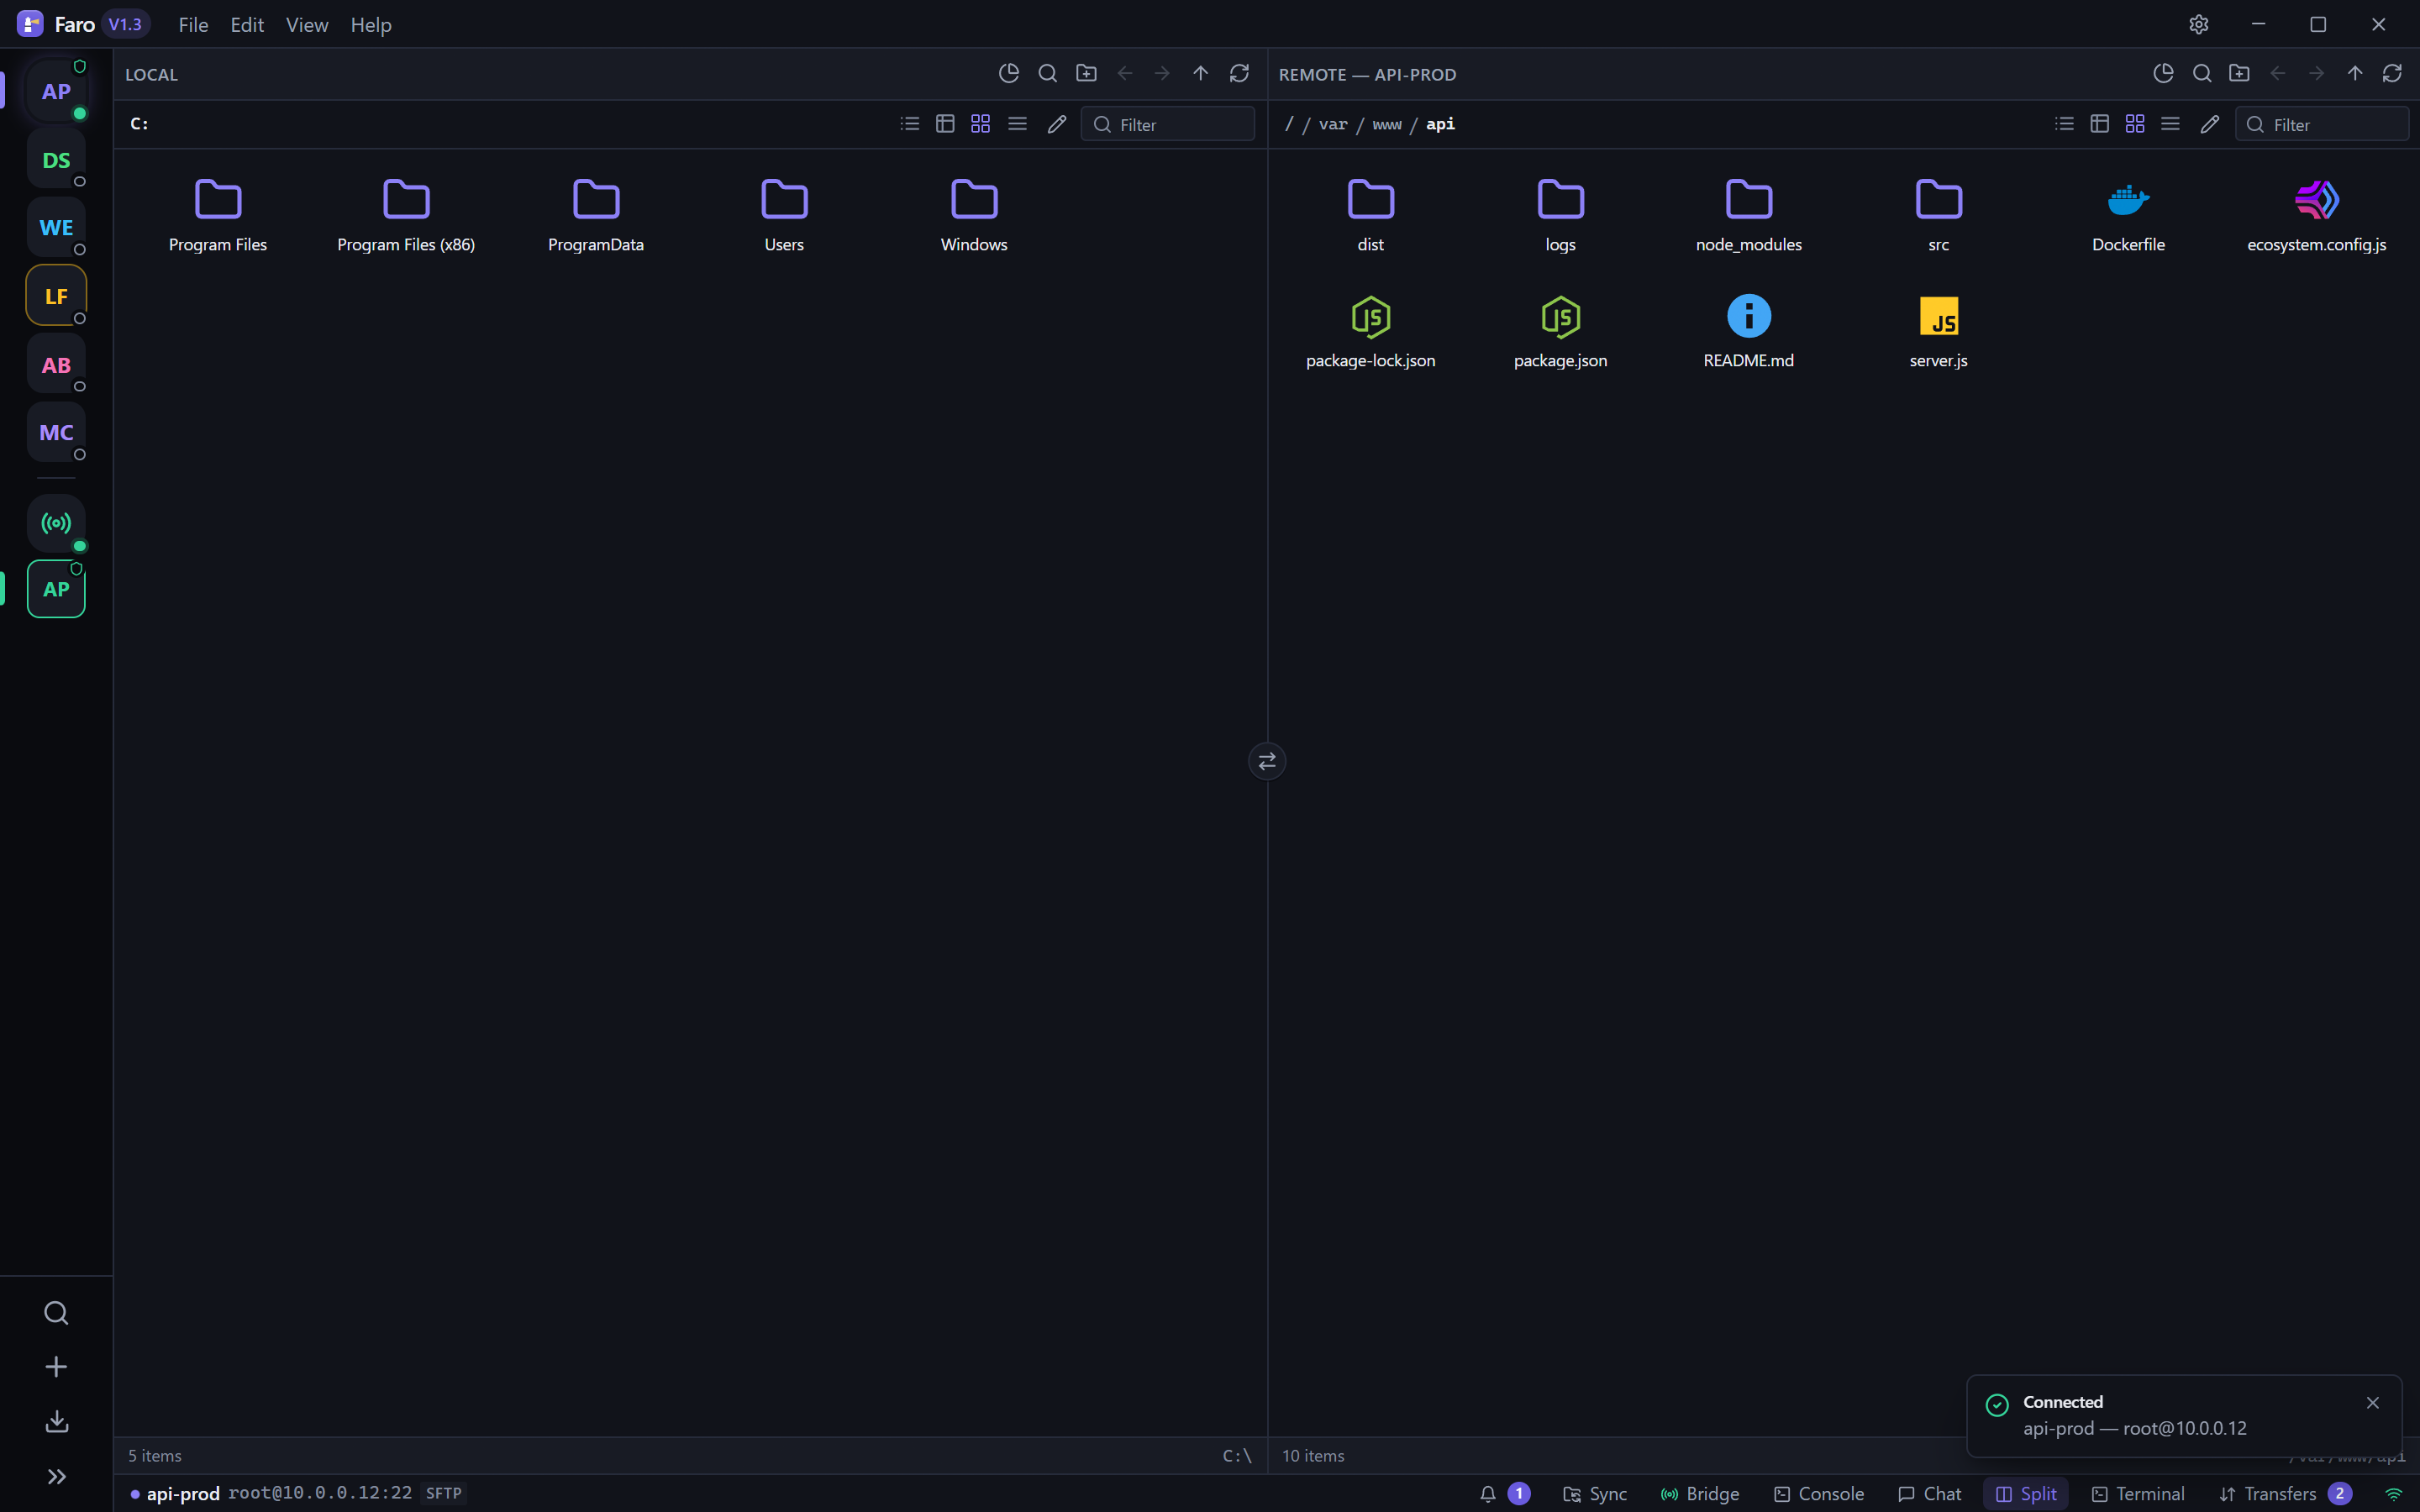Switch Remote pane to table view
The height and width of the screenshot is (1512, 2420).
tap(2099, 124)
